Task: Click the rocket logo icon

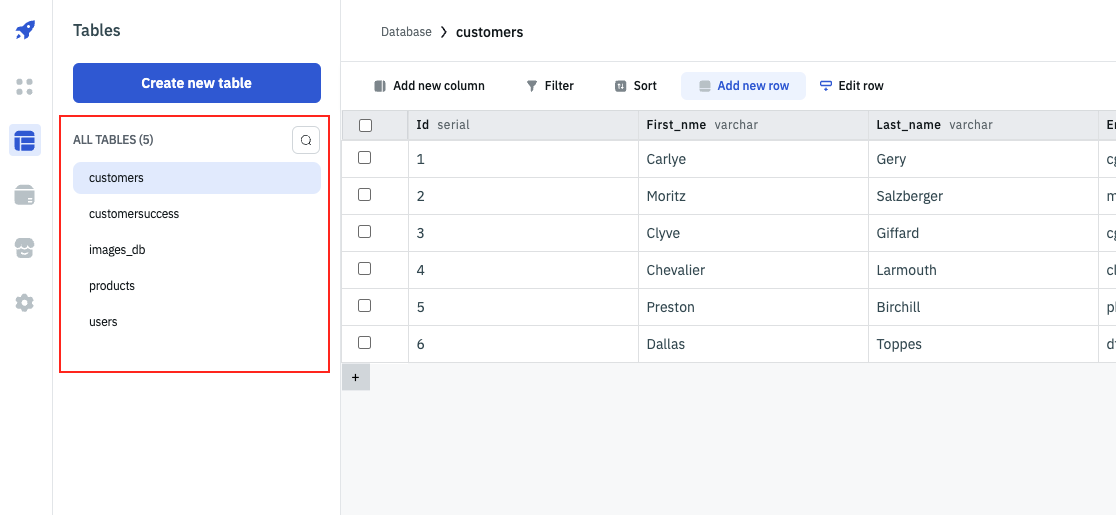Action: (x=25, y=30)
